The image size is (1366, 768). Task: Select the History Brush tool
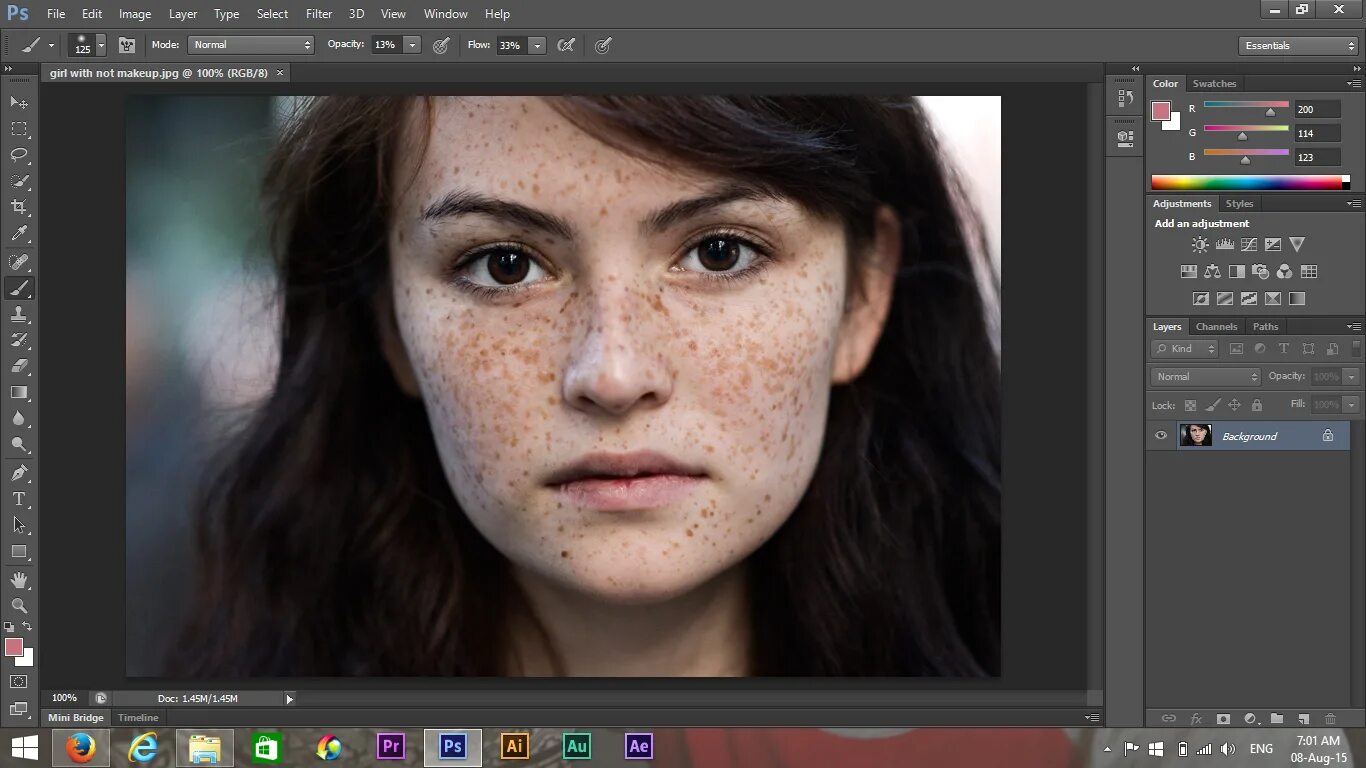19,340
